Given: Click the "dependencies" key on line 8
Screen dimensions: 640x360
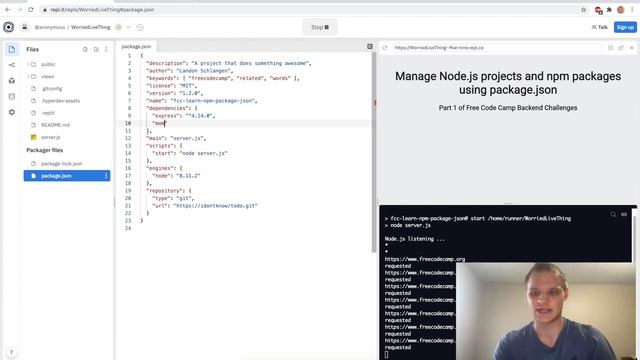Looking at the screenshot, I should [169, 108].
